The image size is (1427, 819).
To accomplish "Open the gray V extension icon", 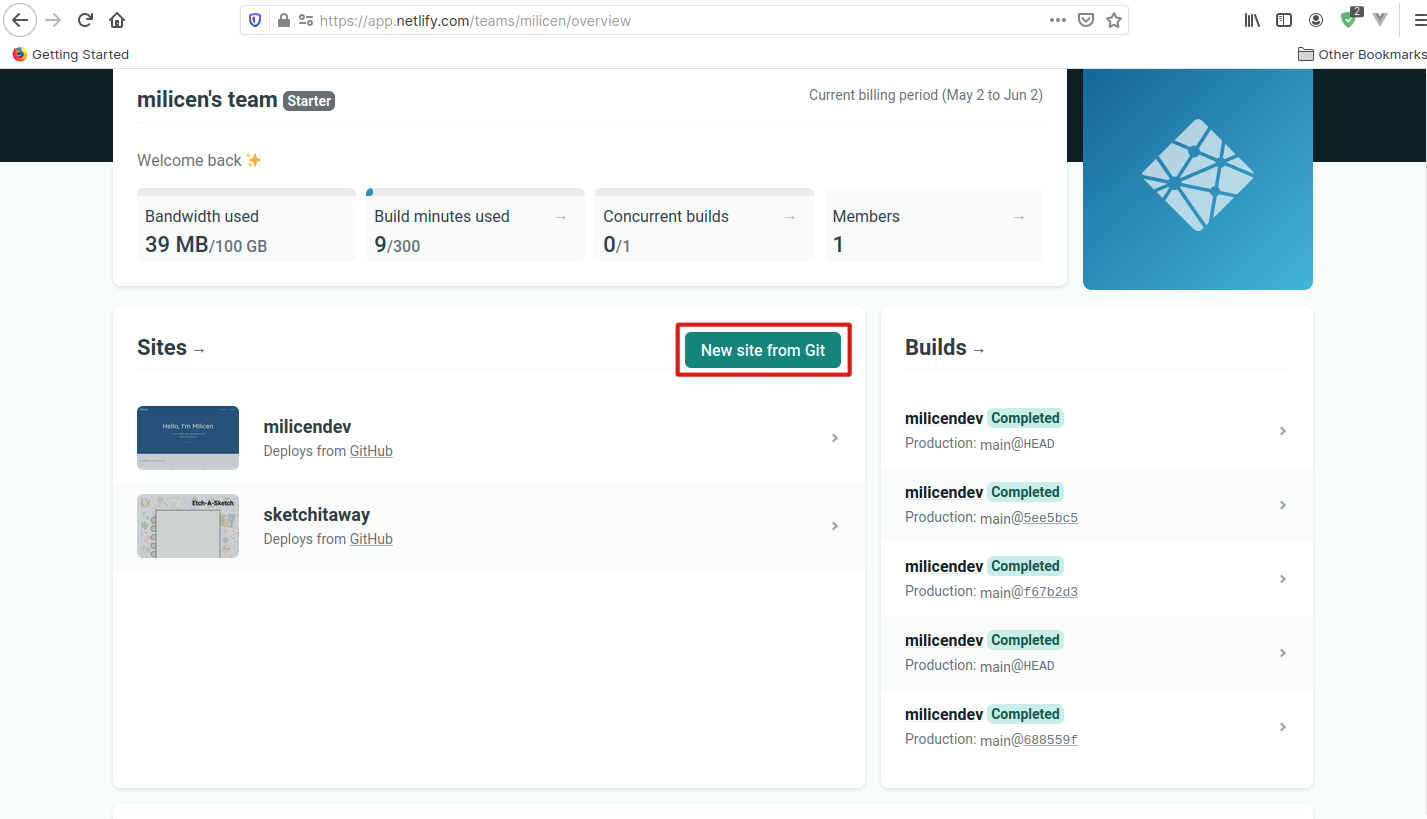I will coord(1380,20).
